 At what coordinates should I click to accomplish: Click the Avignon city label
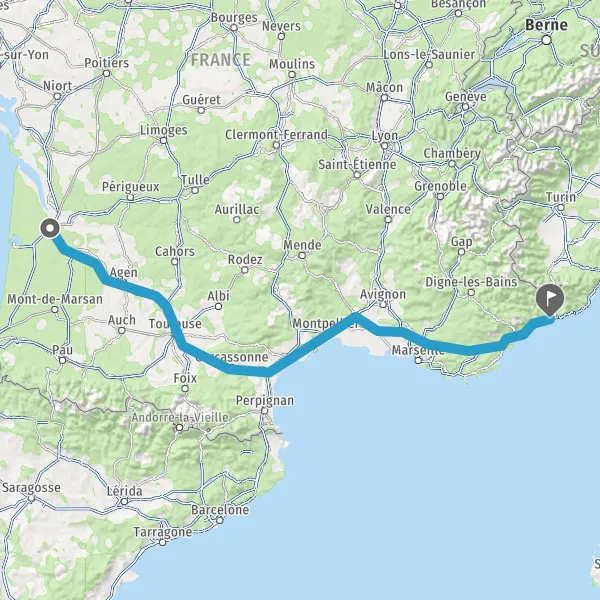coord(383,294)
